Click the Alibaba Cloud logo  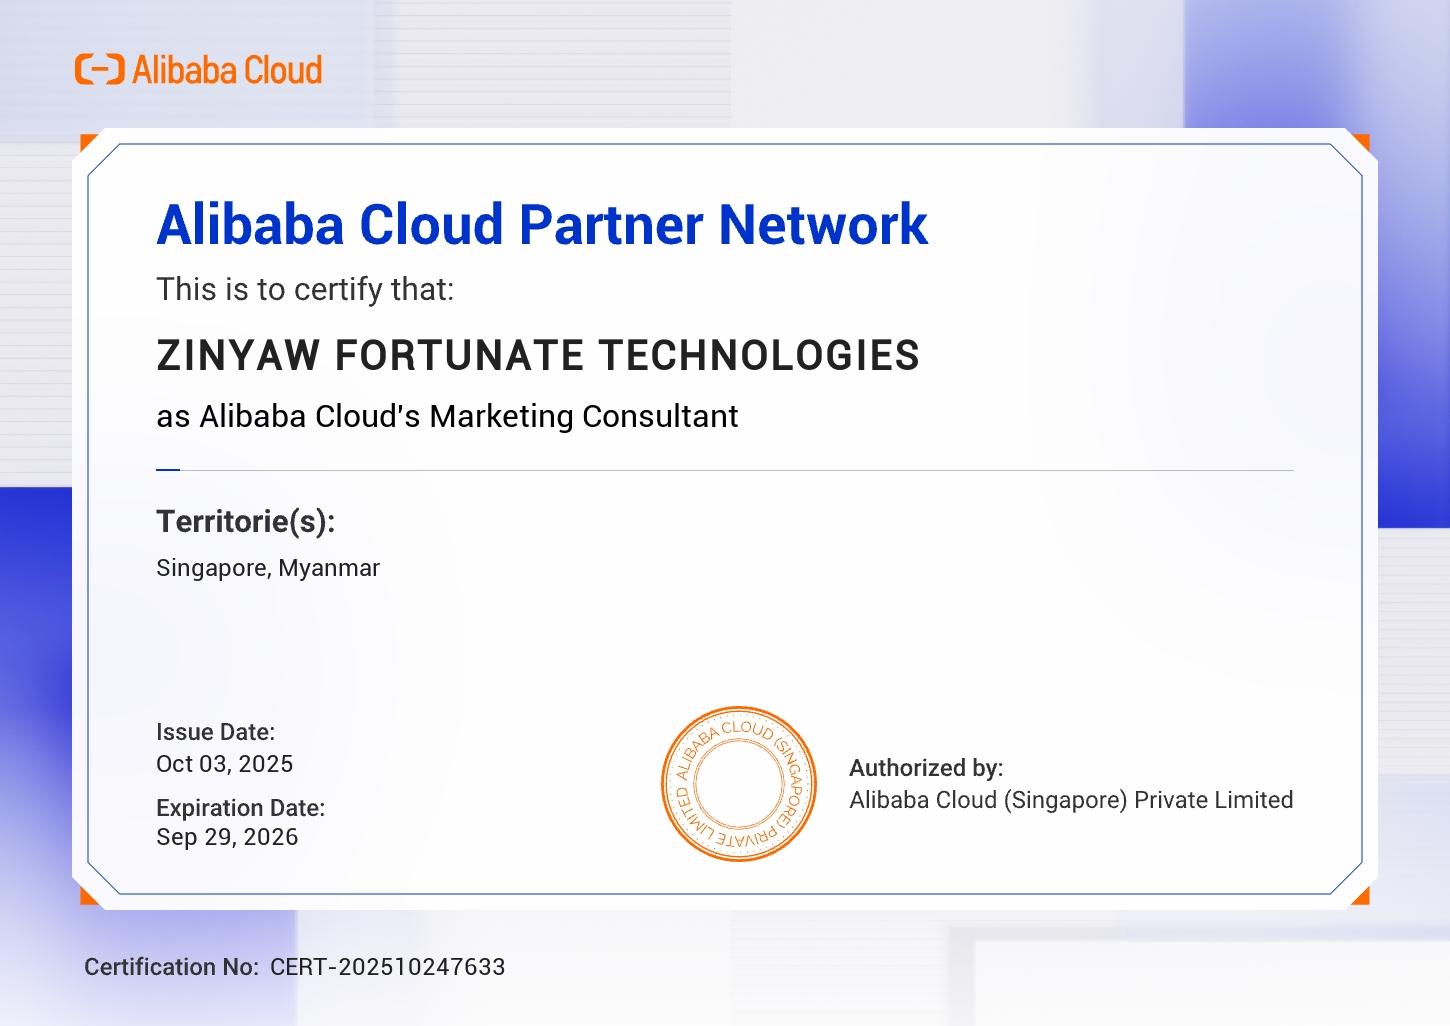[x=199, y=70]
